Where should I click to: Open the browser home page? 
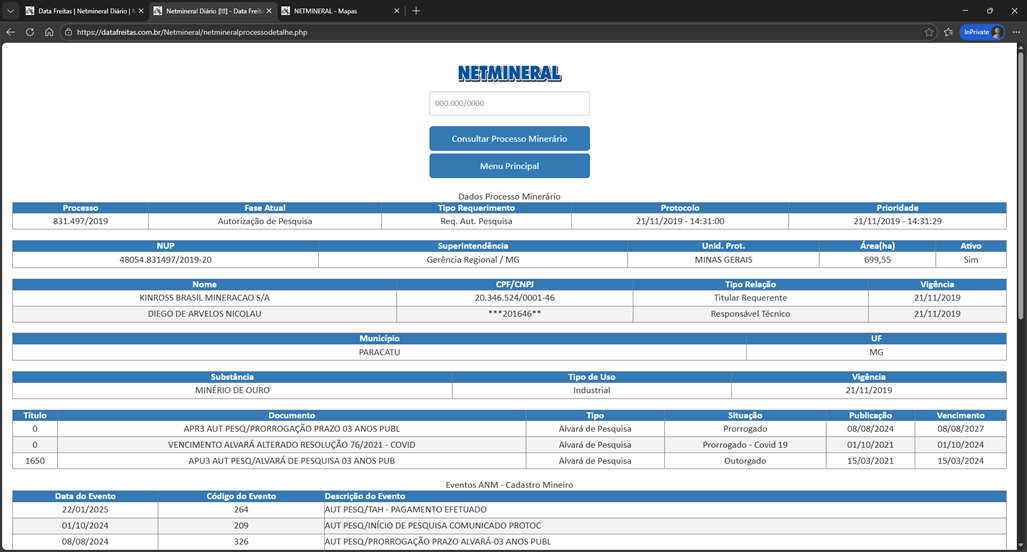click(x=49, y=31)
